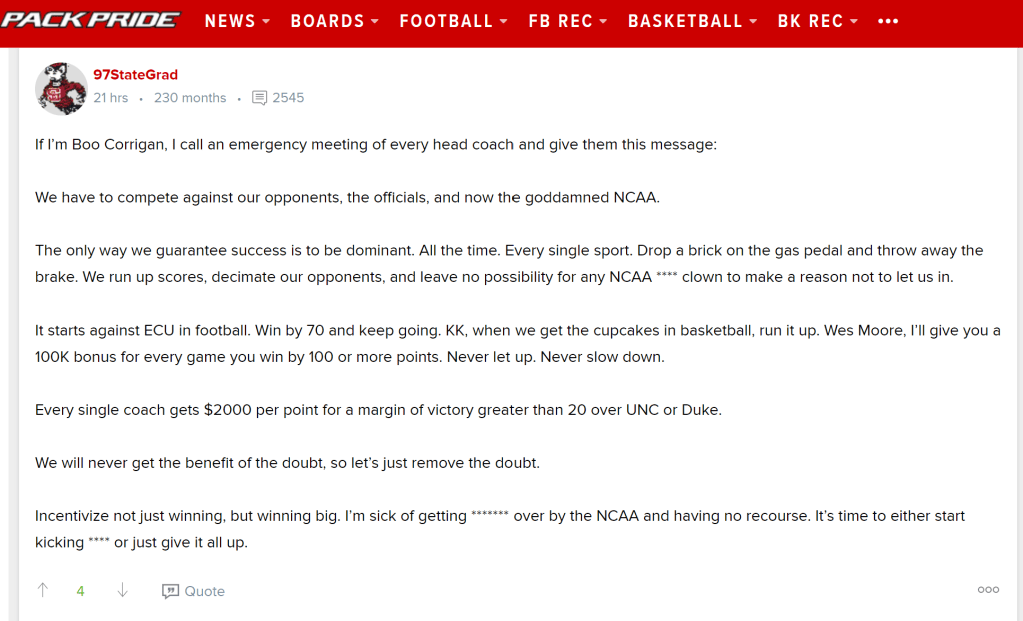Open the 97StateGrad profile link
Viewport: 1023px width, 621px height.
(135, 75)
